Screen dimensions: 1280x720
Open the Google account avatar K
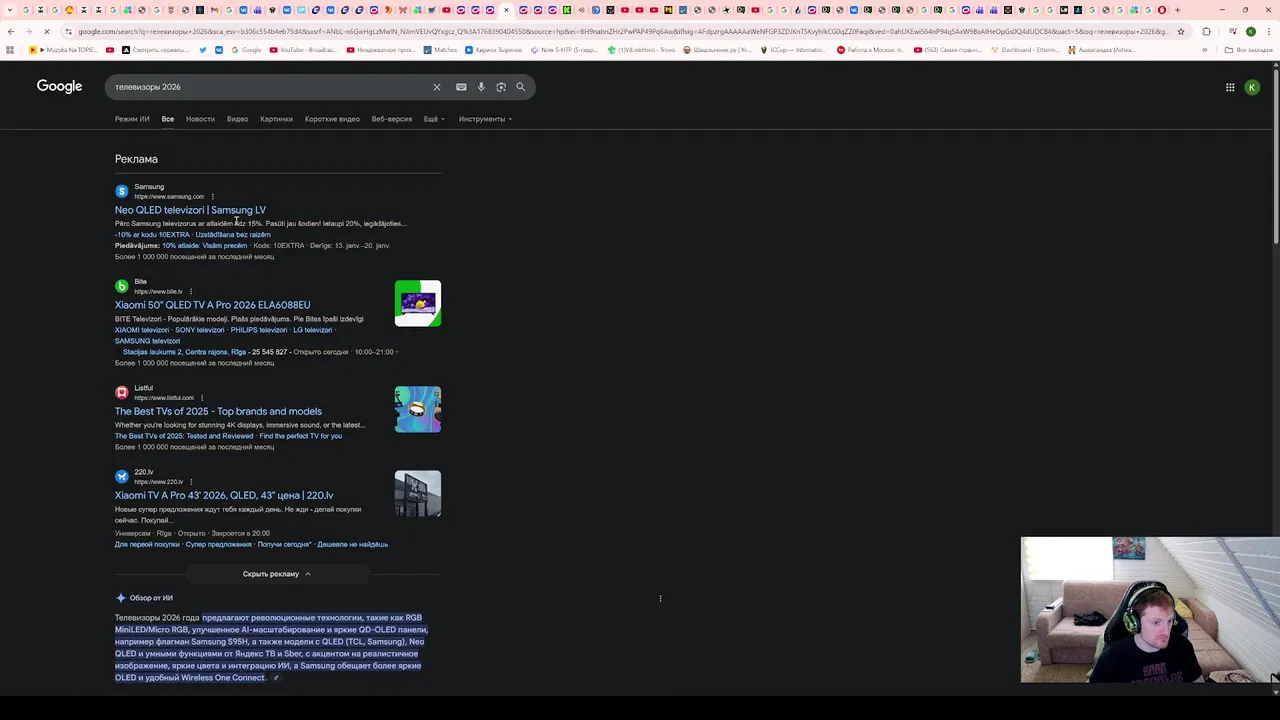(x=1252, y=87)
